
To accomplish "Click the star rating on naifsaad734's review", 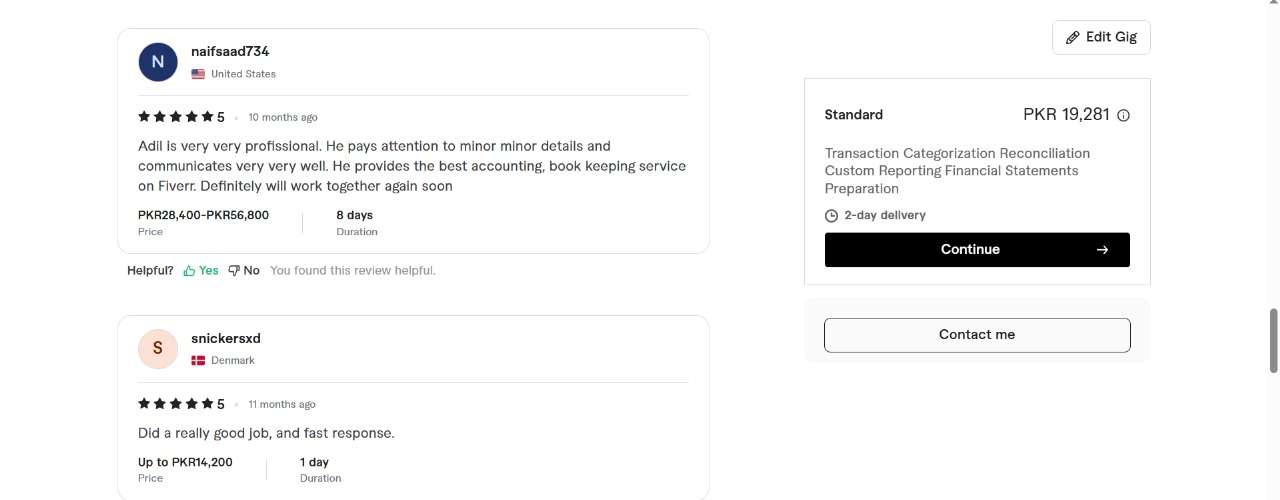I will click(175, 117).
